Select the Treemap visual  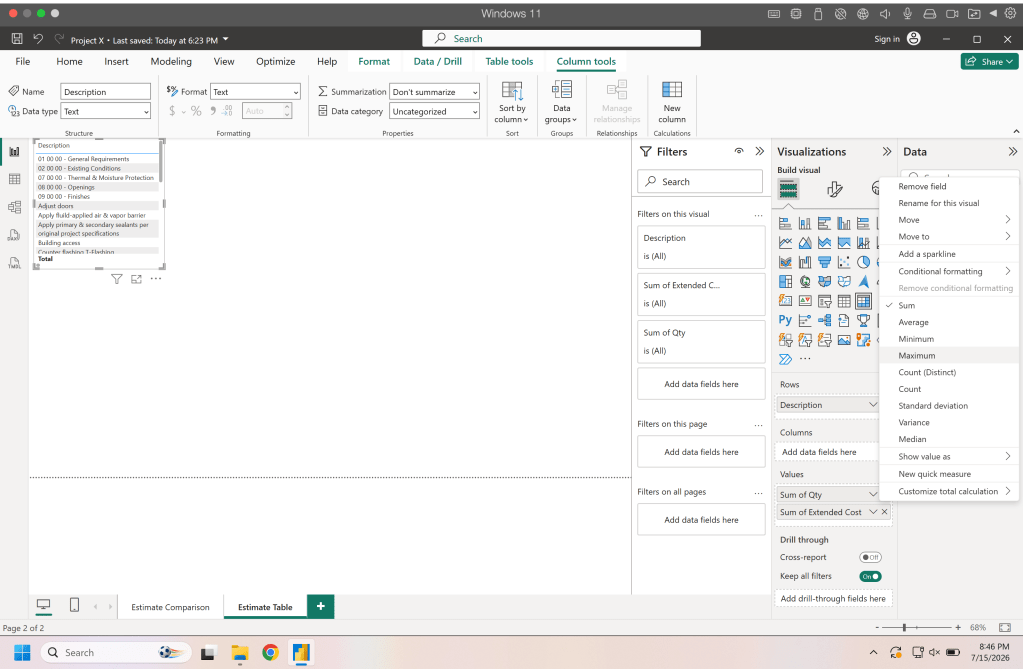click(786, 281)
